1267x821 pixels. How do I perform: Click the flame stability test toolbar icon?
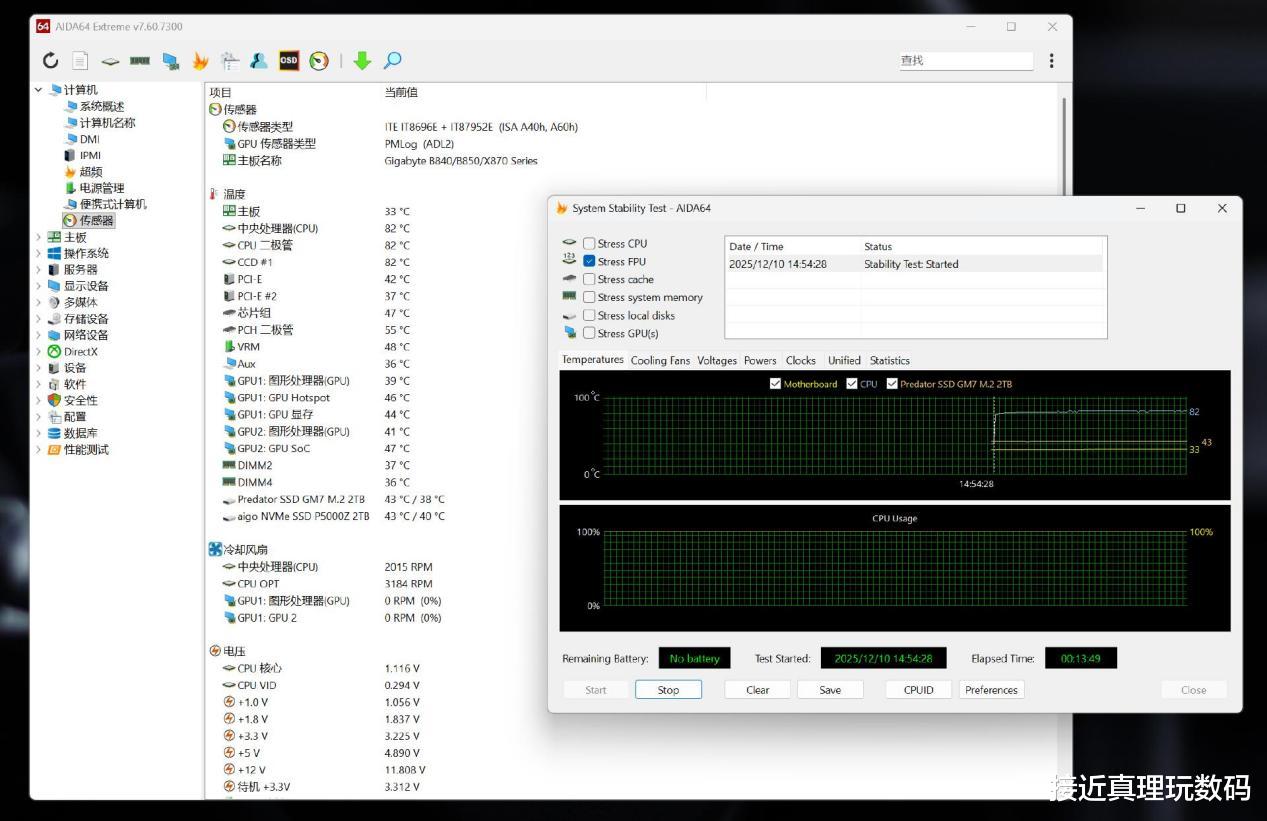coord(200,61)
